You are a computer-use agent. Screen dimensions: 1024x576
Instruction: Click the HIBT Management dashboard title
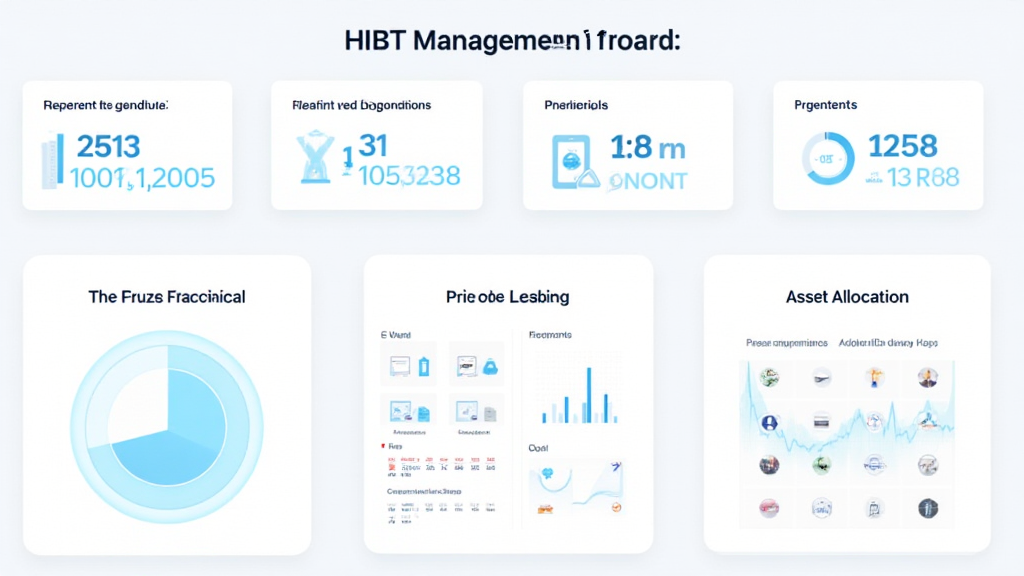pyautogui.click(x=512, y=41)
